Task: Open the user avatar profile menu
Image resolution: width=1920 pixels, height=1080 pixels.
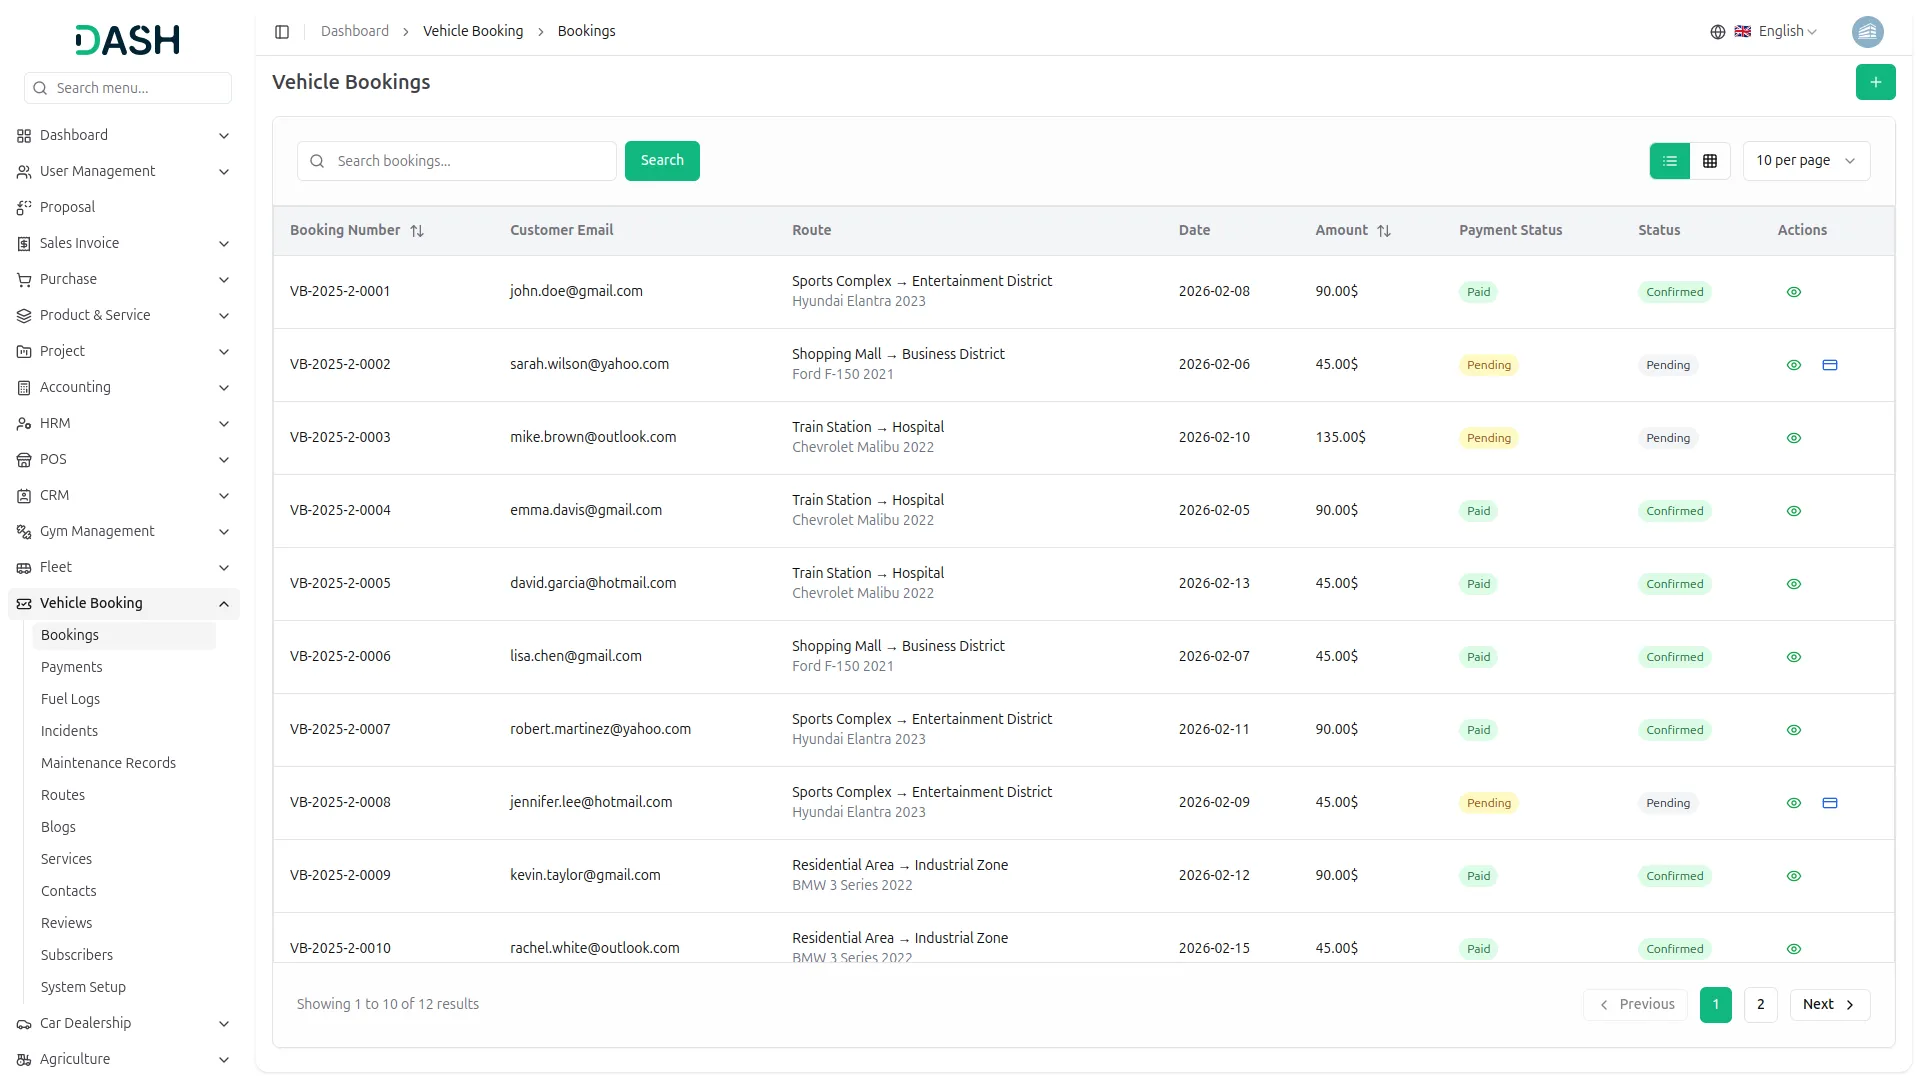Action: tap(1867, 32)
